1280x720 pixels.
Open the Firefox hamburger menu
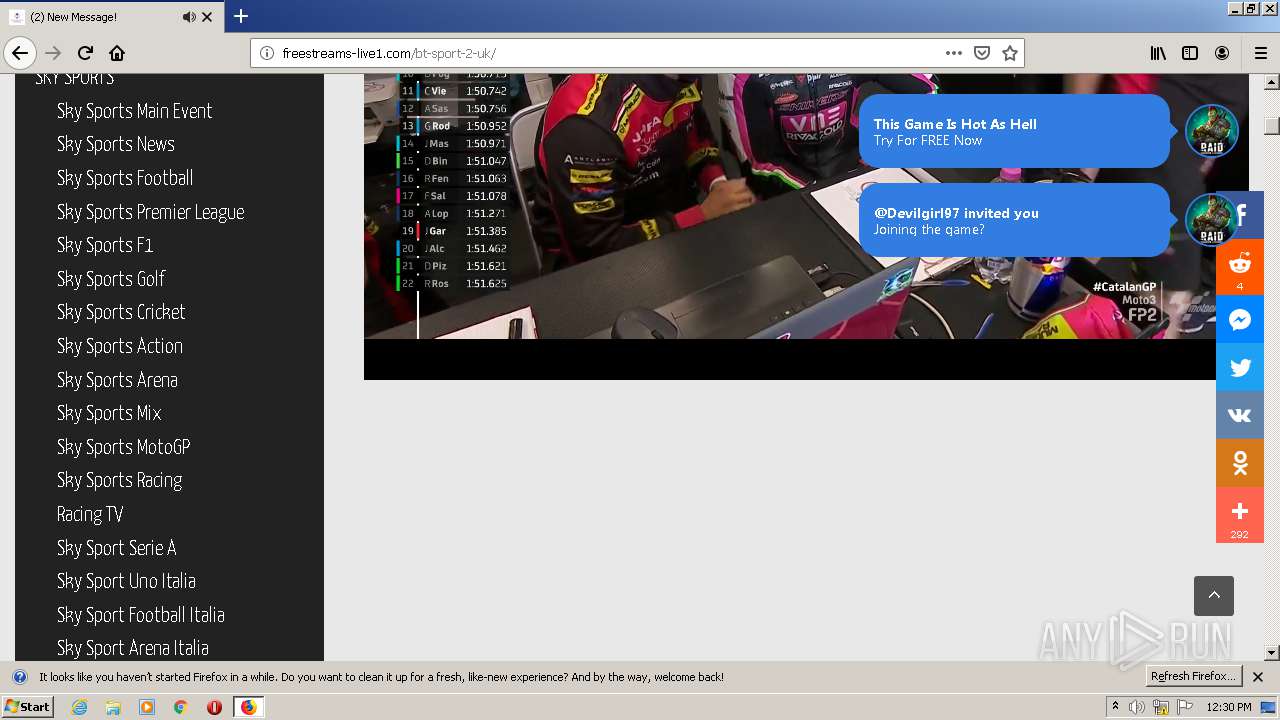[1260, 53]
